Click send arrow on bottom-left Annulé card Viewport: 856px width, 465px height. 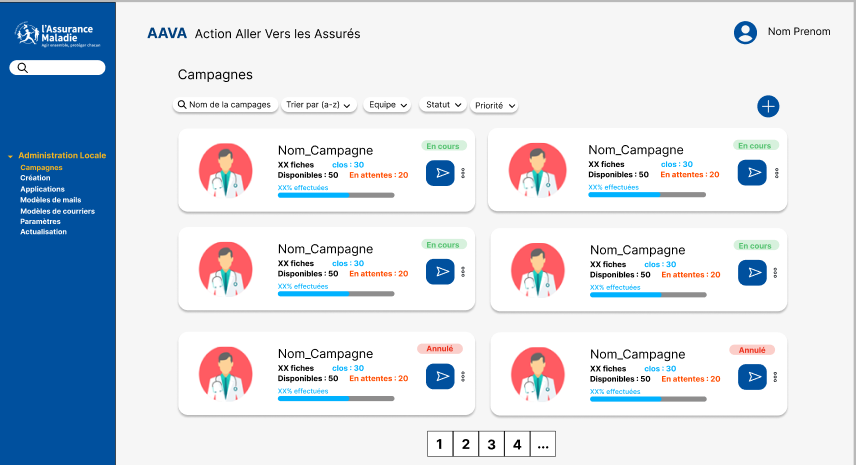tap(440, 376)
